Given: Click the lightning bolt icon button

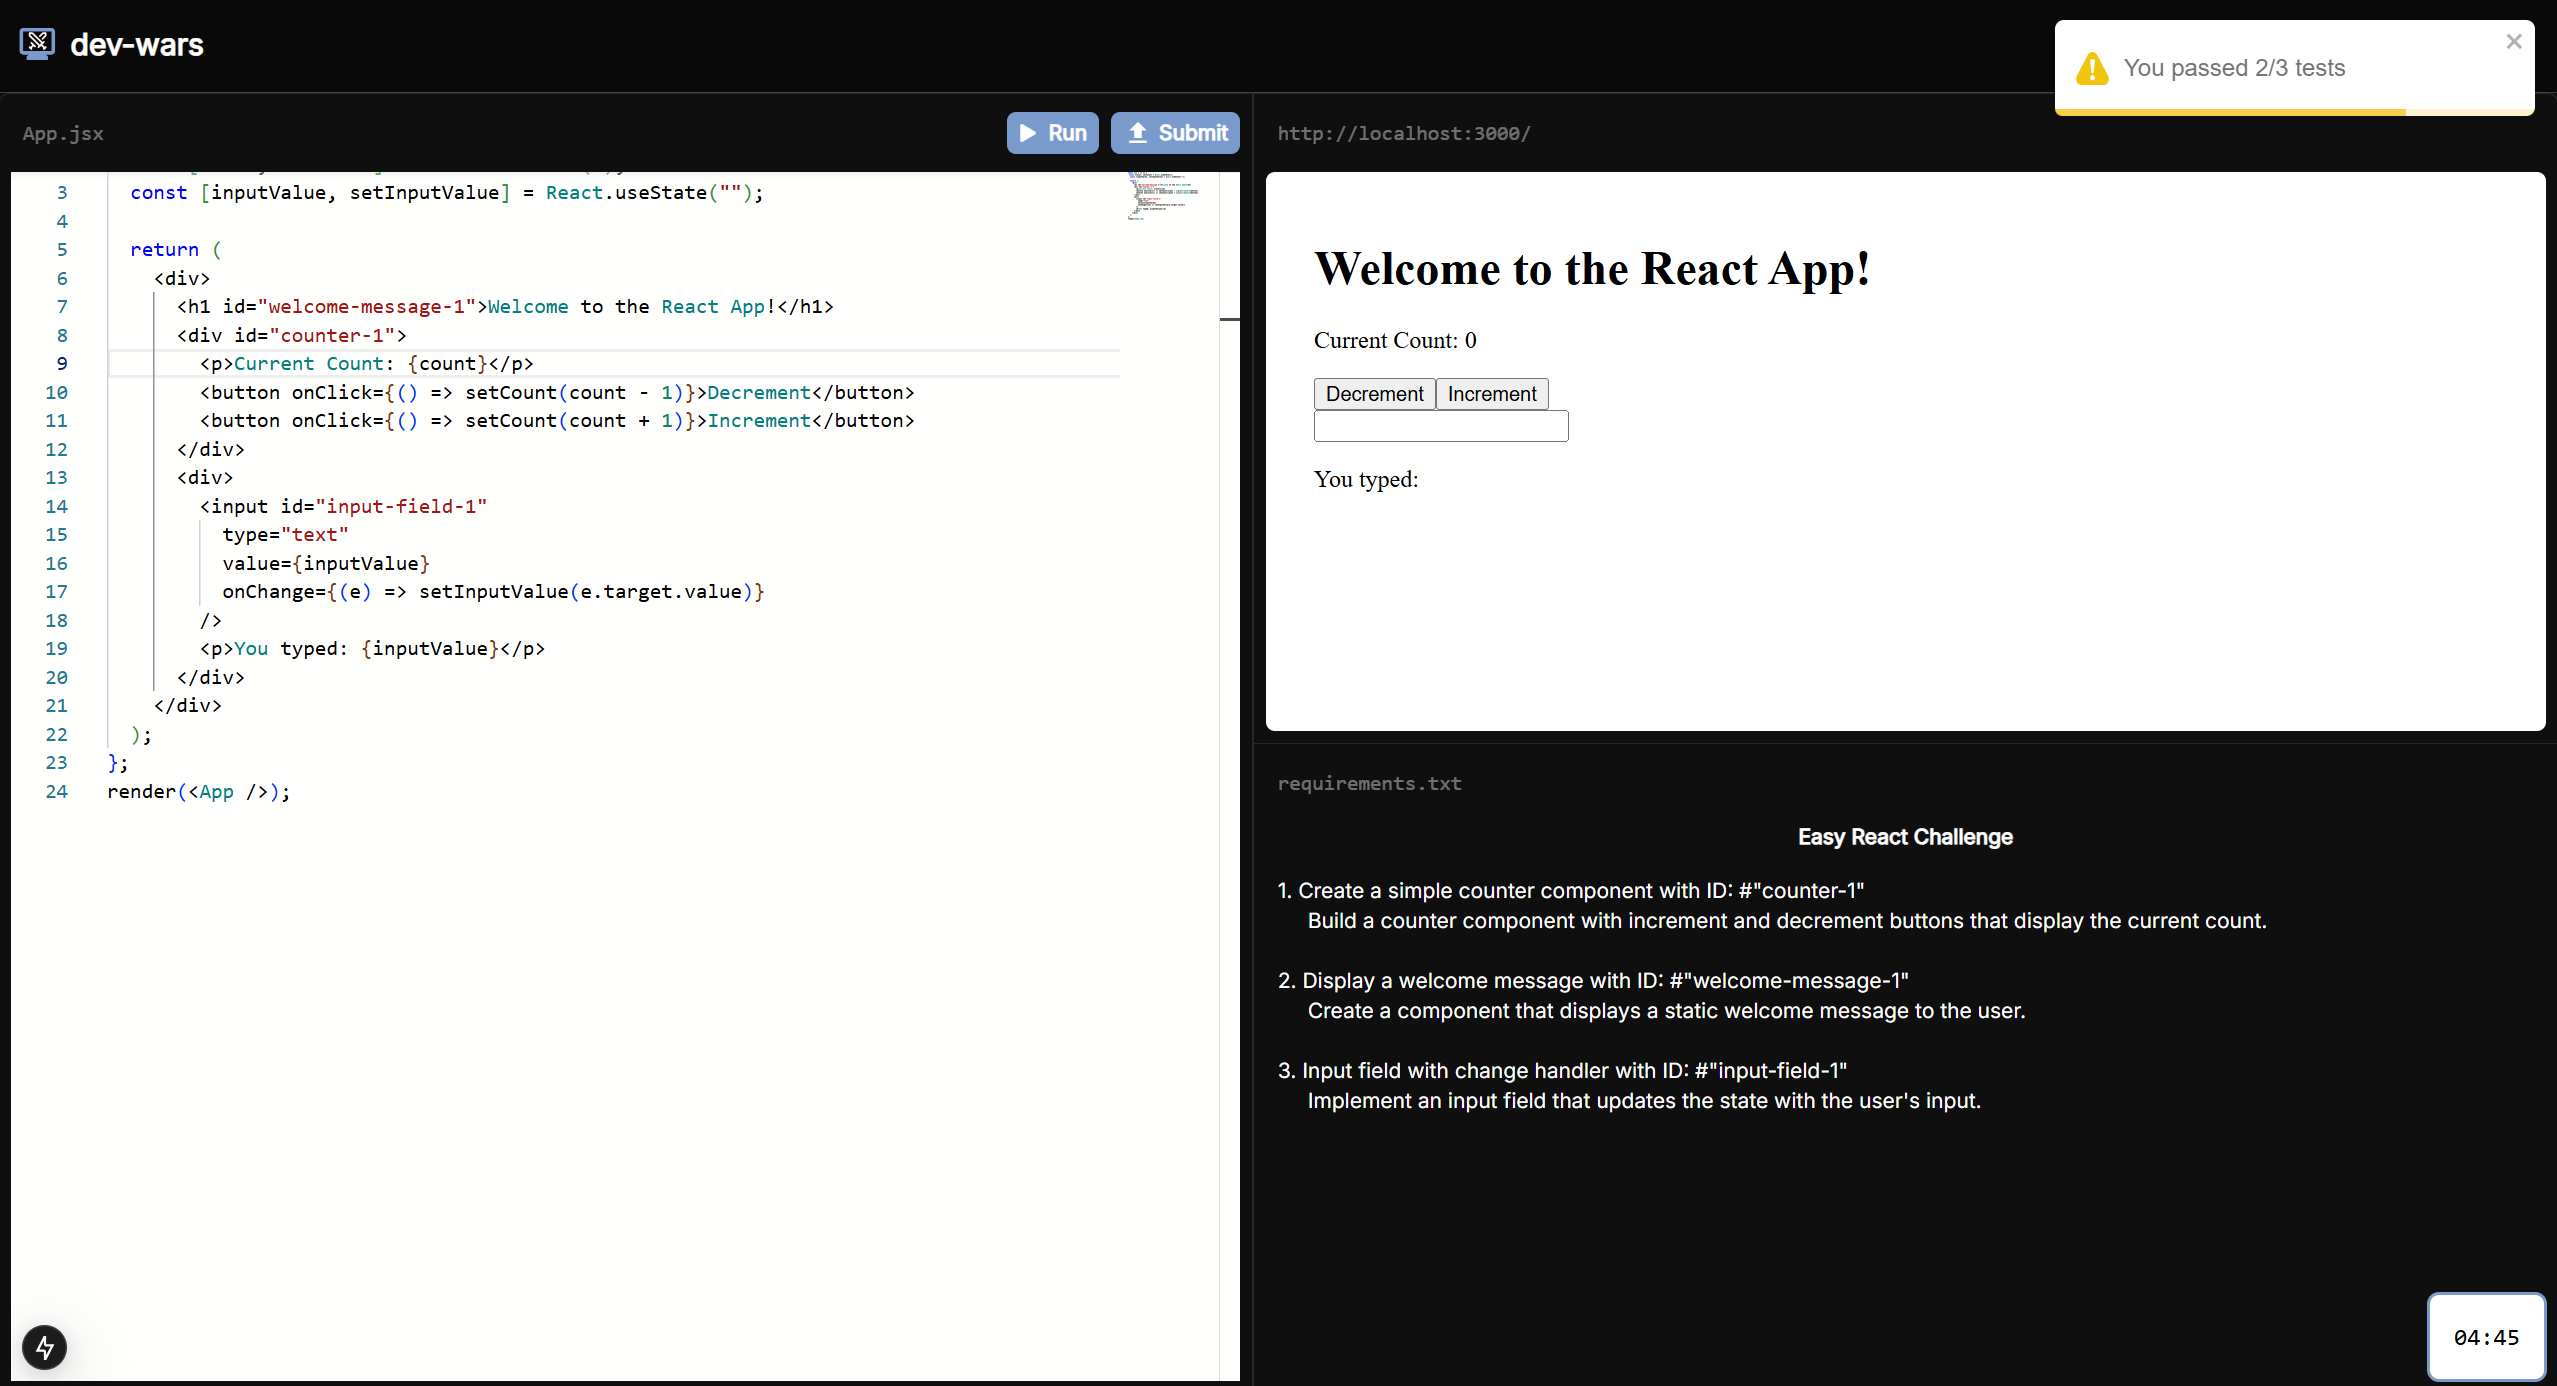Looking at the screenshot, I should coord(44,1347).
